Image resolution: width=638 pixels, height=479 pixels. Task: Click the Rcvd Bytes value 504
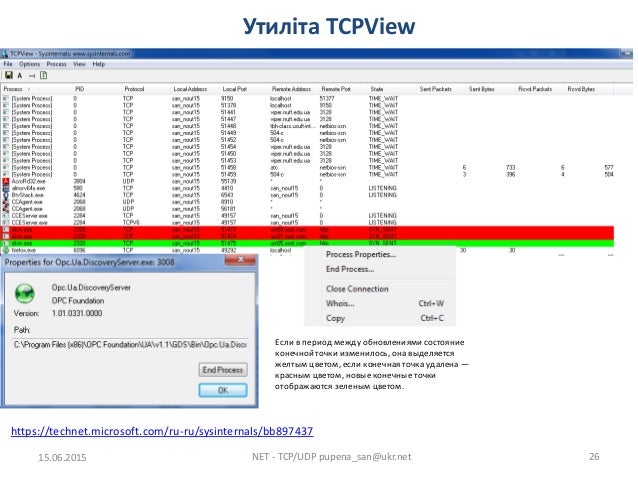(x=609, y=174)
